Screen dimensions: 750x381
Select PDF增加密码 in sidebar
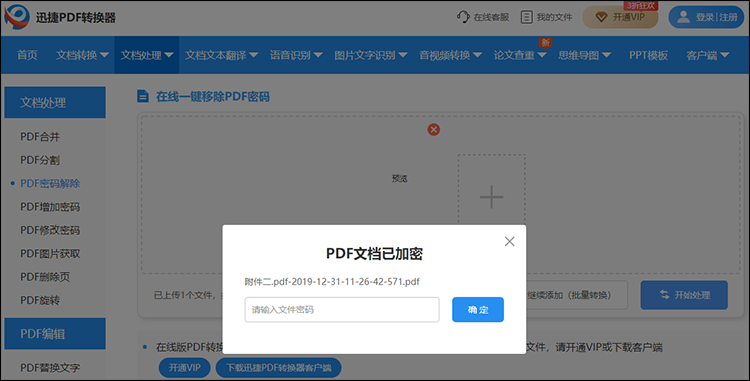(x=50, y=207)
